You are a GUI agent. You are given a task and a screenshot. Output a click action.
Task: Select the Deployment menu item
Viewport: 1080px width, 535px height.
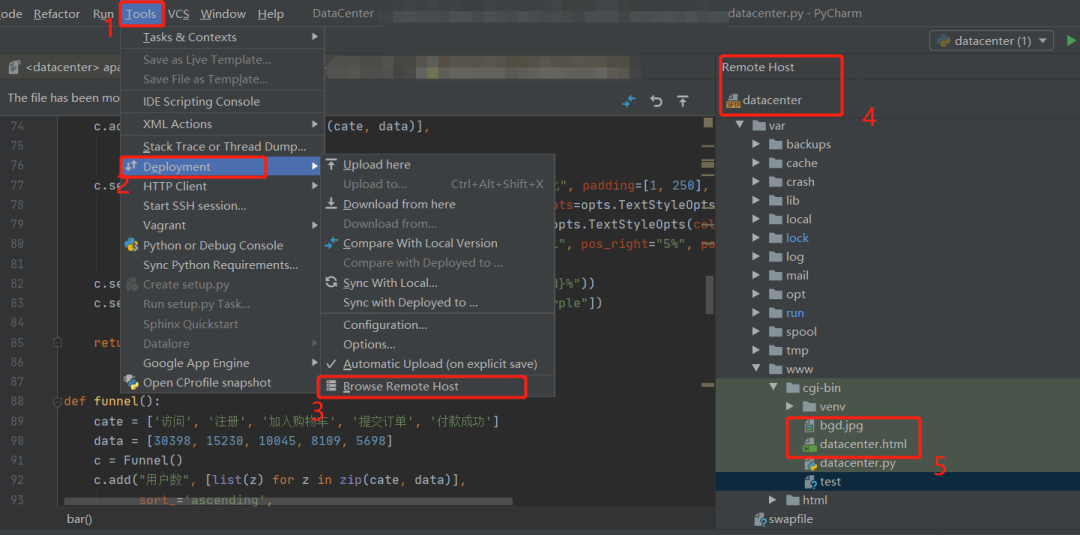click(222, 167)
